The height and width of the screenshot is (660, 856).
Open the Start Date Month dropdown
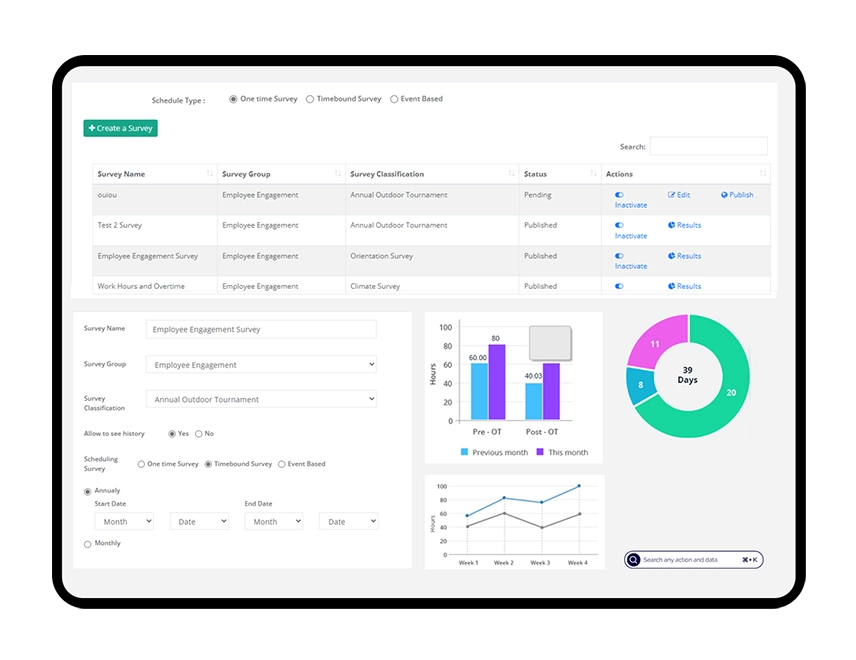pos(124,521)
